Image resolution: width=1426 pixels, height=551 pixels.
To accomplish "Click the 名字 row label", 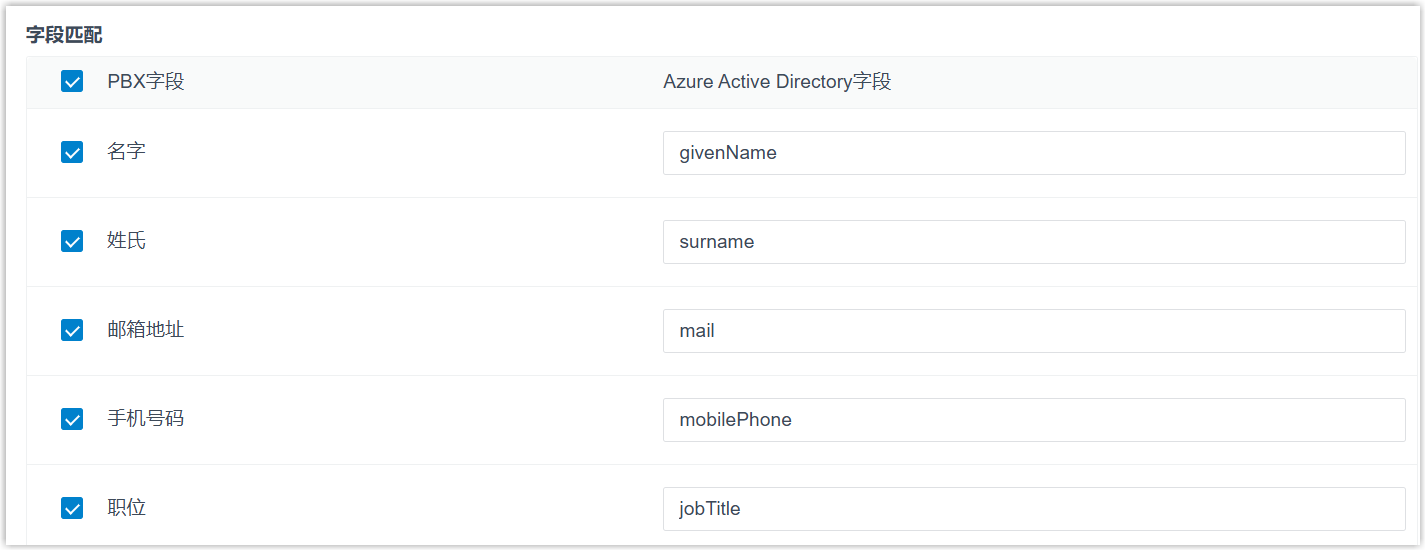I will click(126, 152).
